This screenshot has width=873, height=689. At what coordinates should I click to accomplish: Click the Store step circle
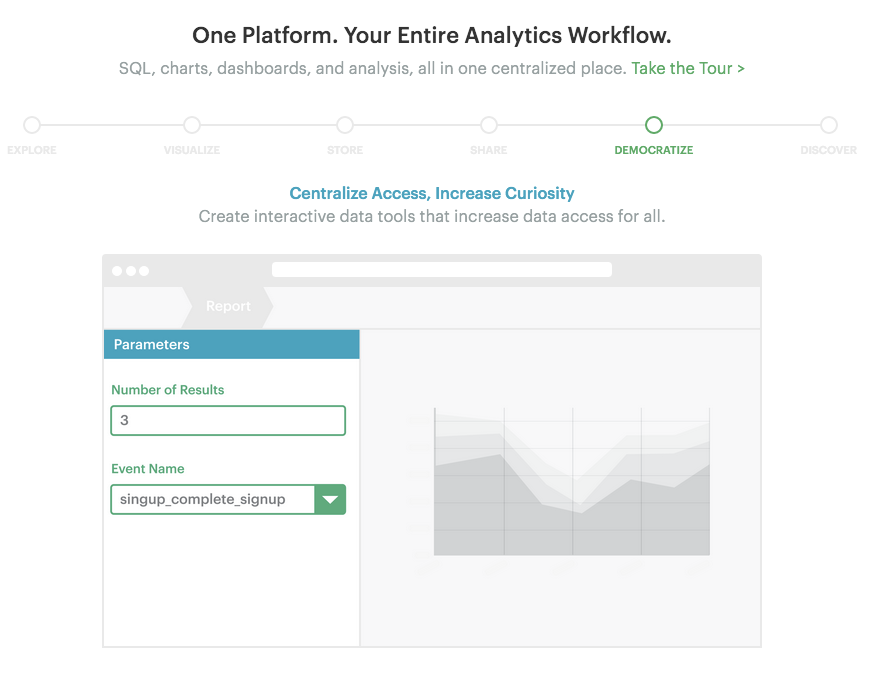click(345, 125)
